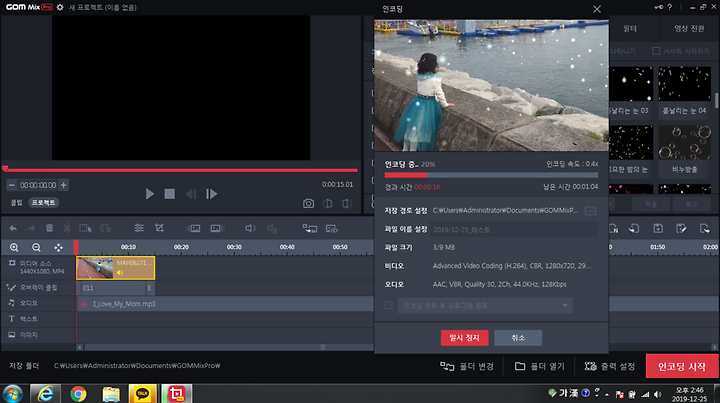The height and width of the screenshot is (403, 720).
Task: Mute the I_Love_My_Mom.mp3 audio track
Action: pyautogui.click(x=84, y=304)
